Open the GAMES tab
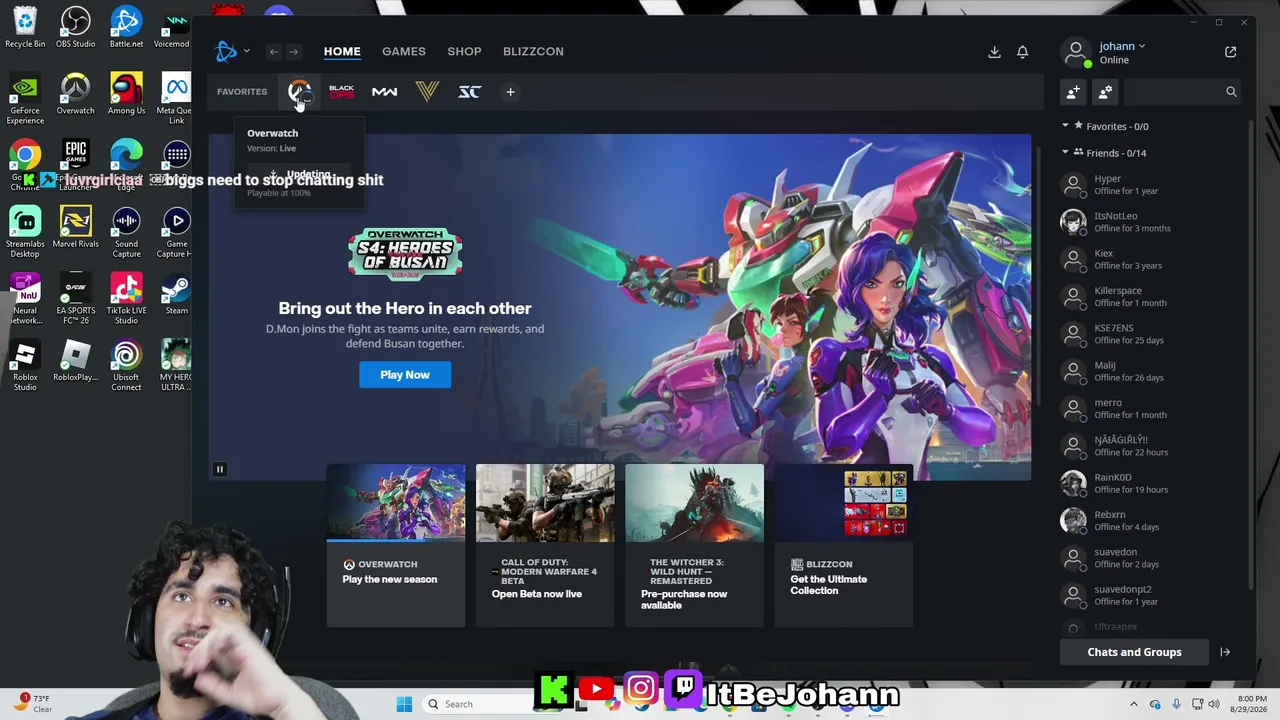The image size is (1280, 720). pos(404,51)
